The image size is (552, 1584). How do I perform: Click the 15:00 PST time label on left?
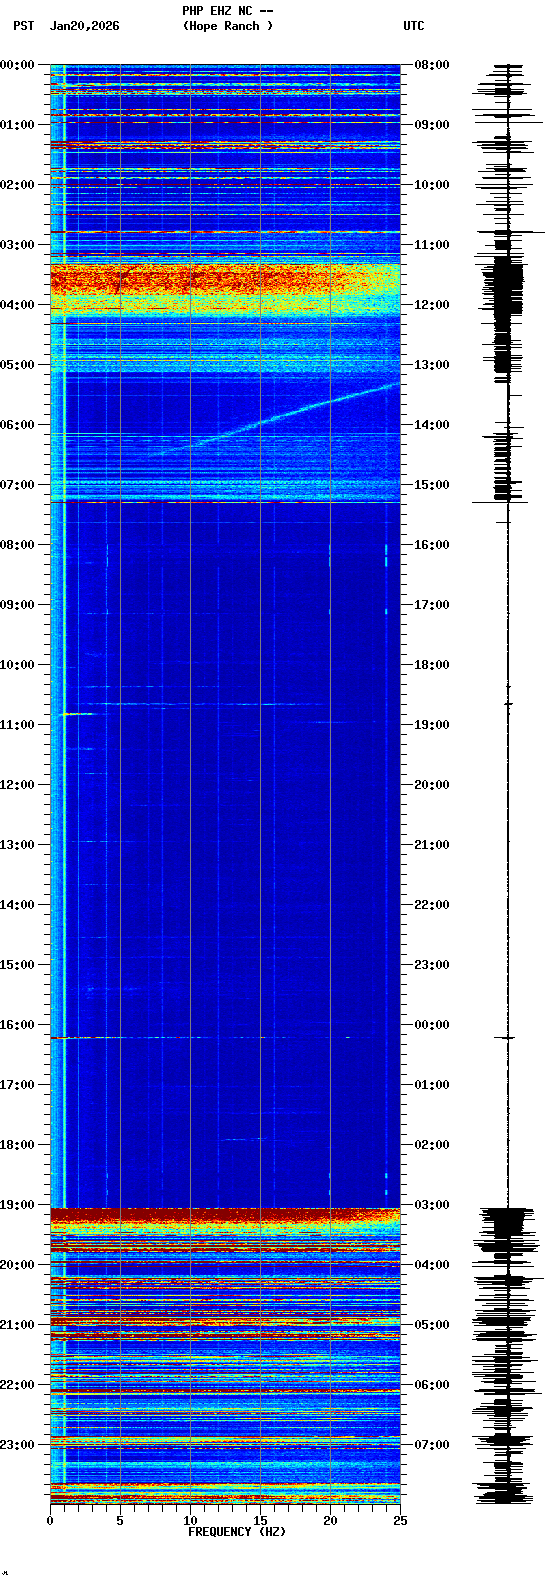pyautogui.click(x=17, y=965)
